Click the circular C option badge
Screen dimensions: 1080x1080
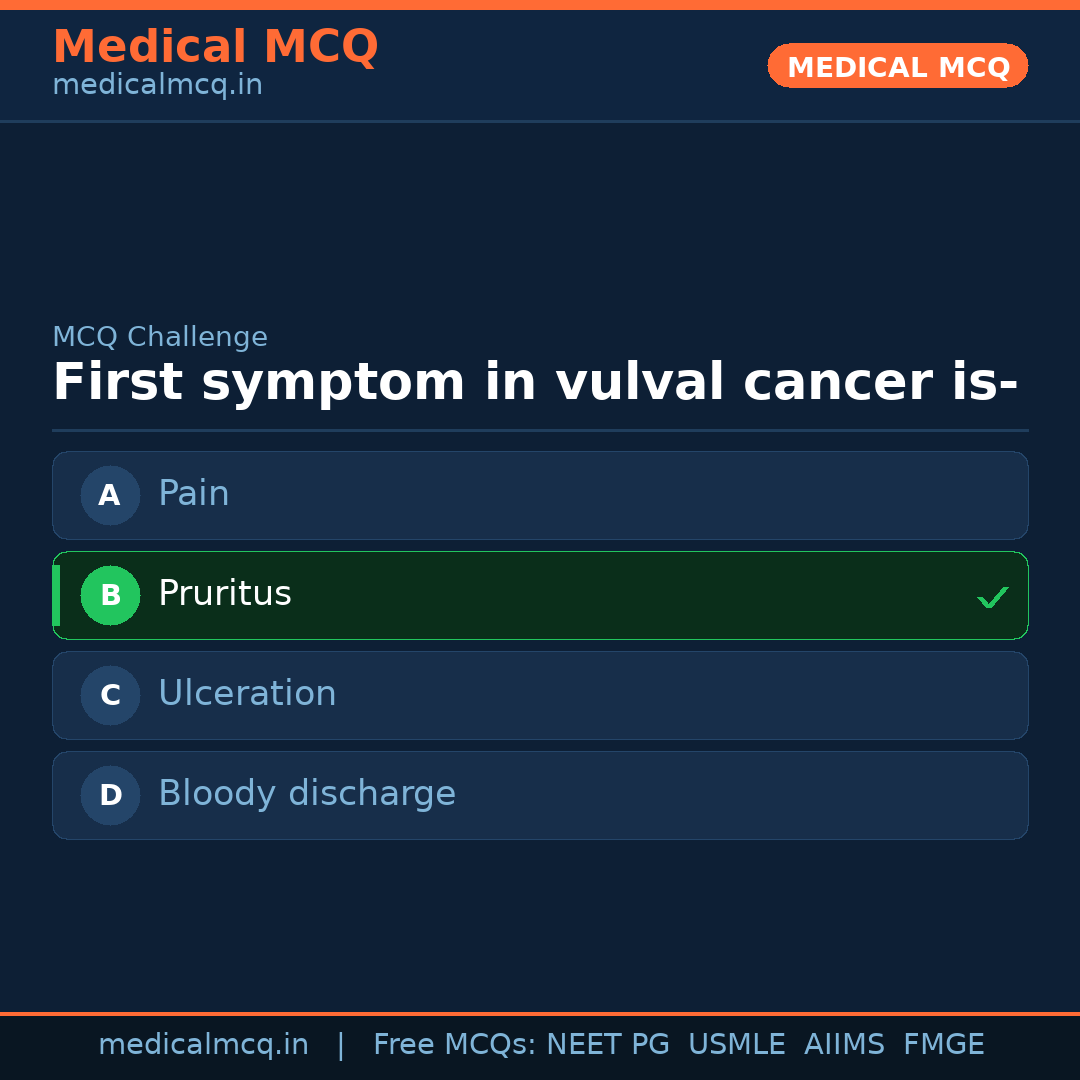(110, 694)
